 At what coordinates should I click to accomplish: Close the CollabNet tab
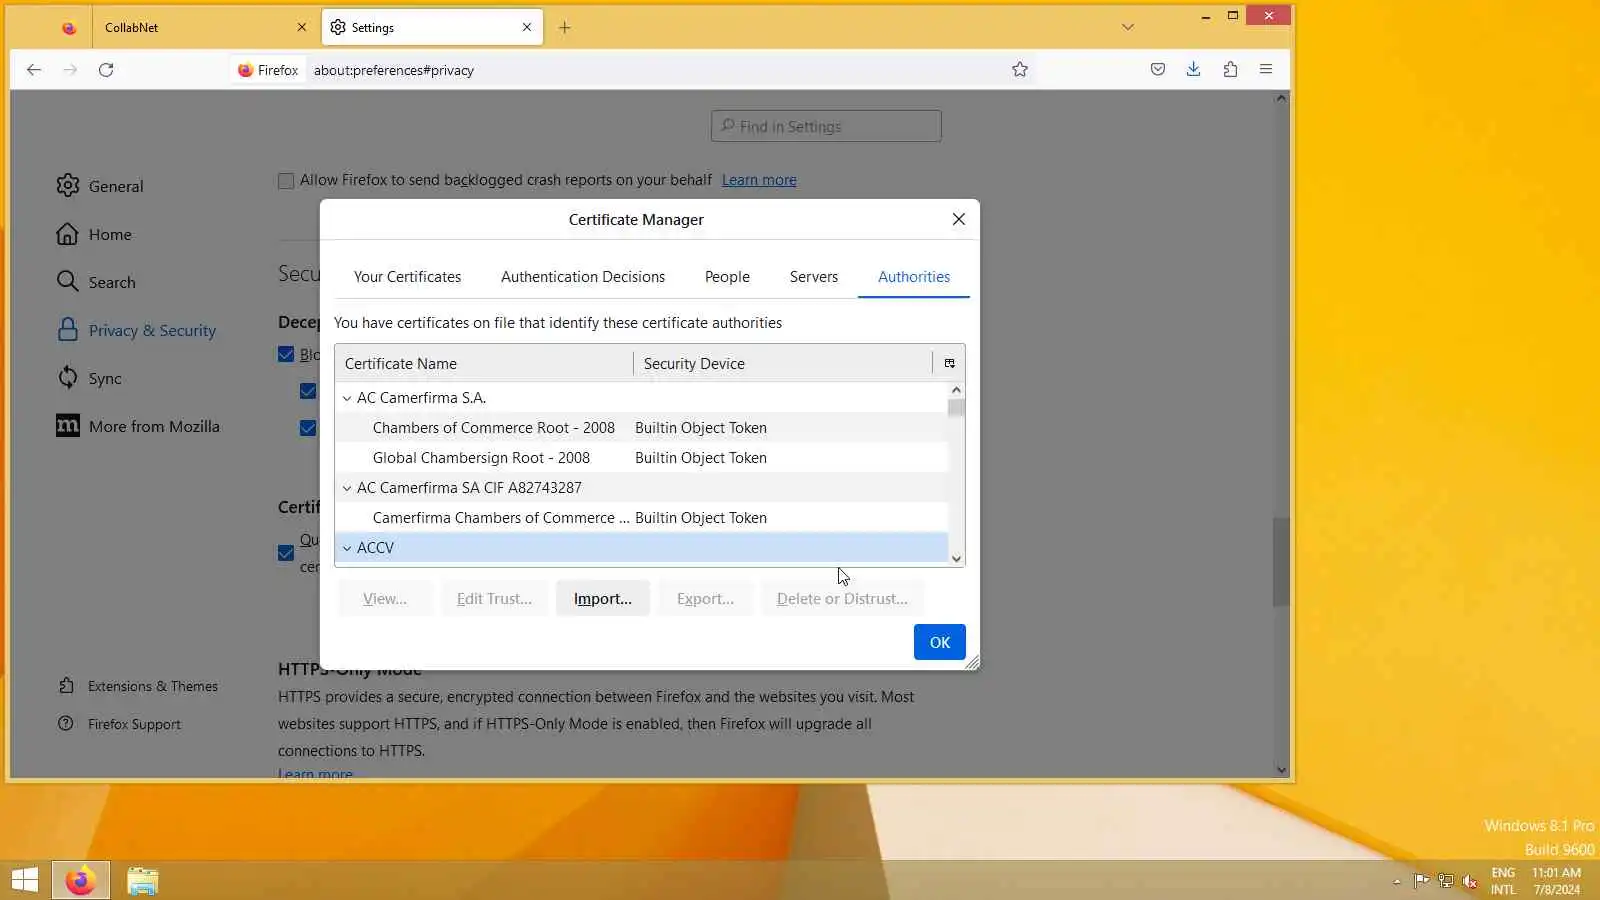pyautogui.click(x=302, y=28)
